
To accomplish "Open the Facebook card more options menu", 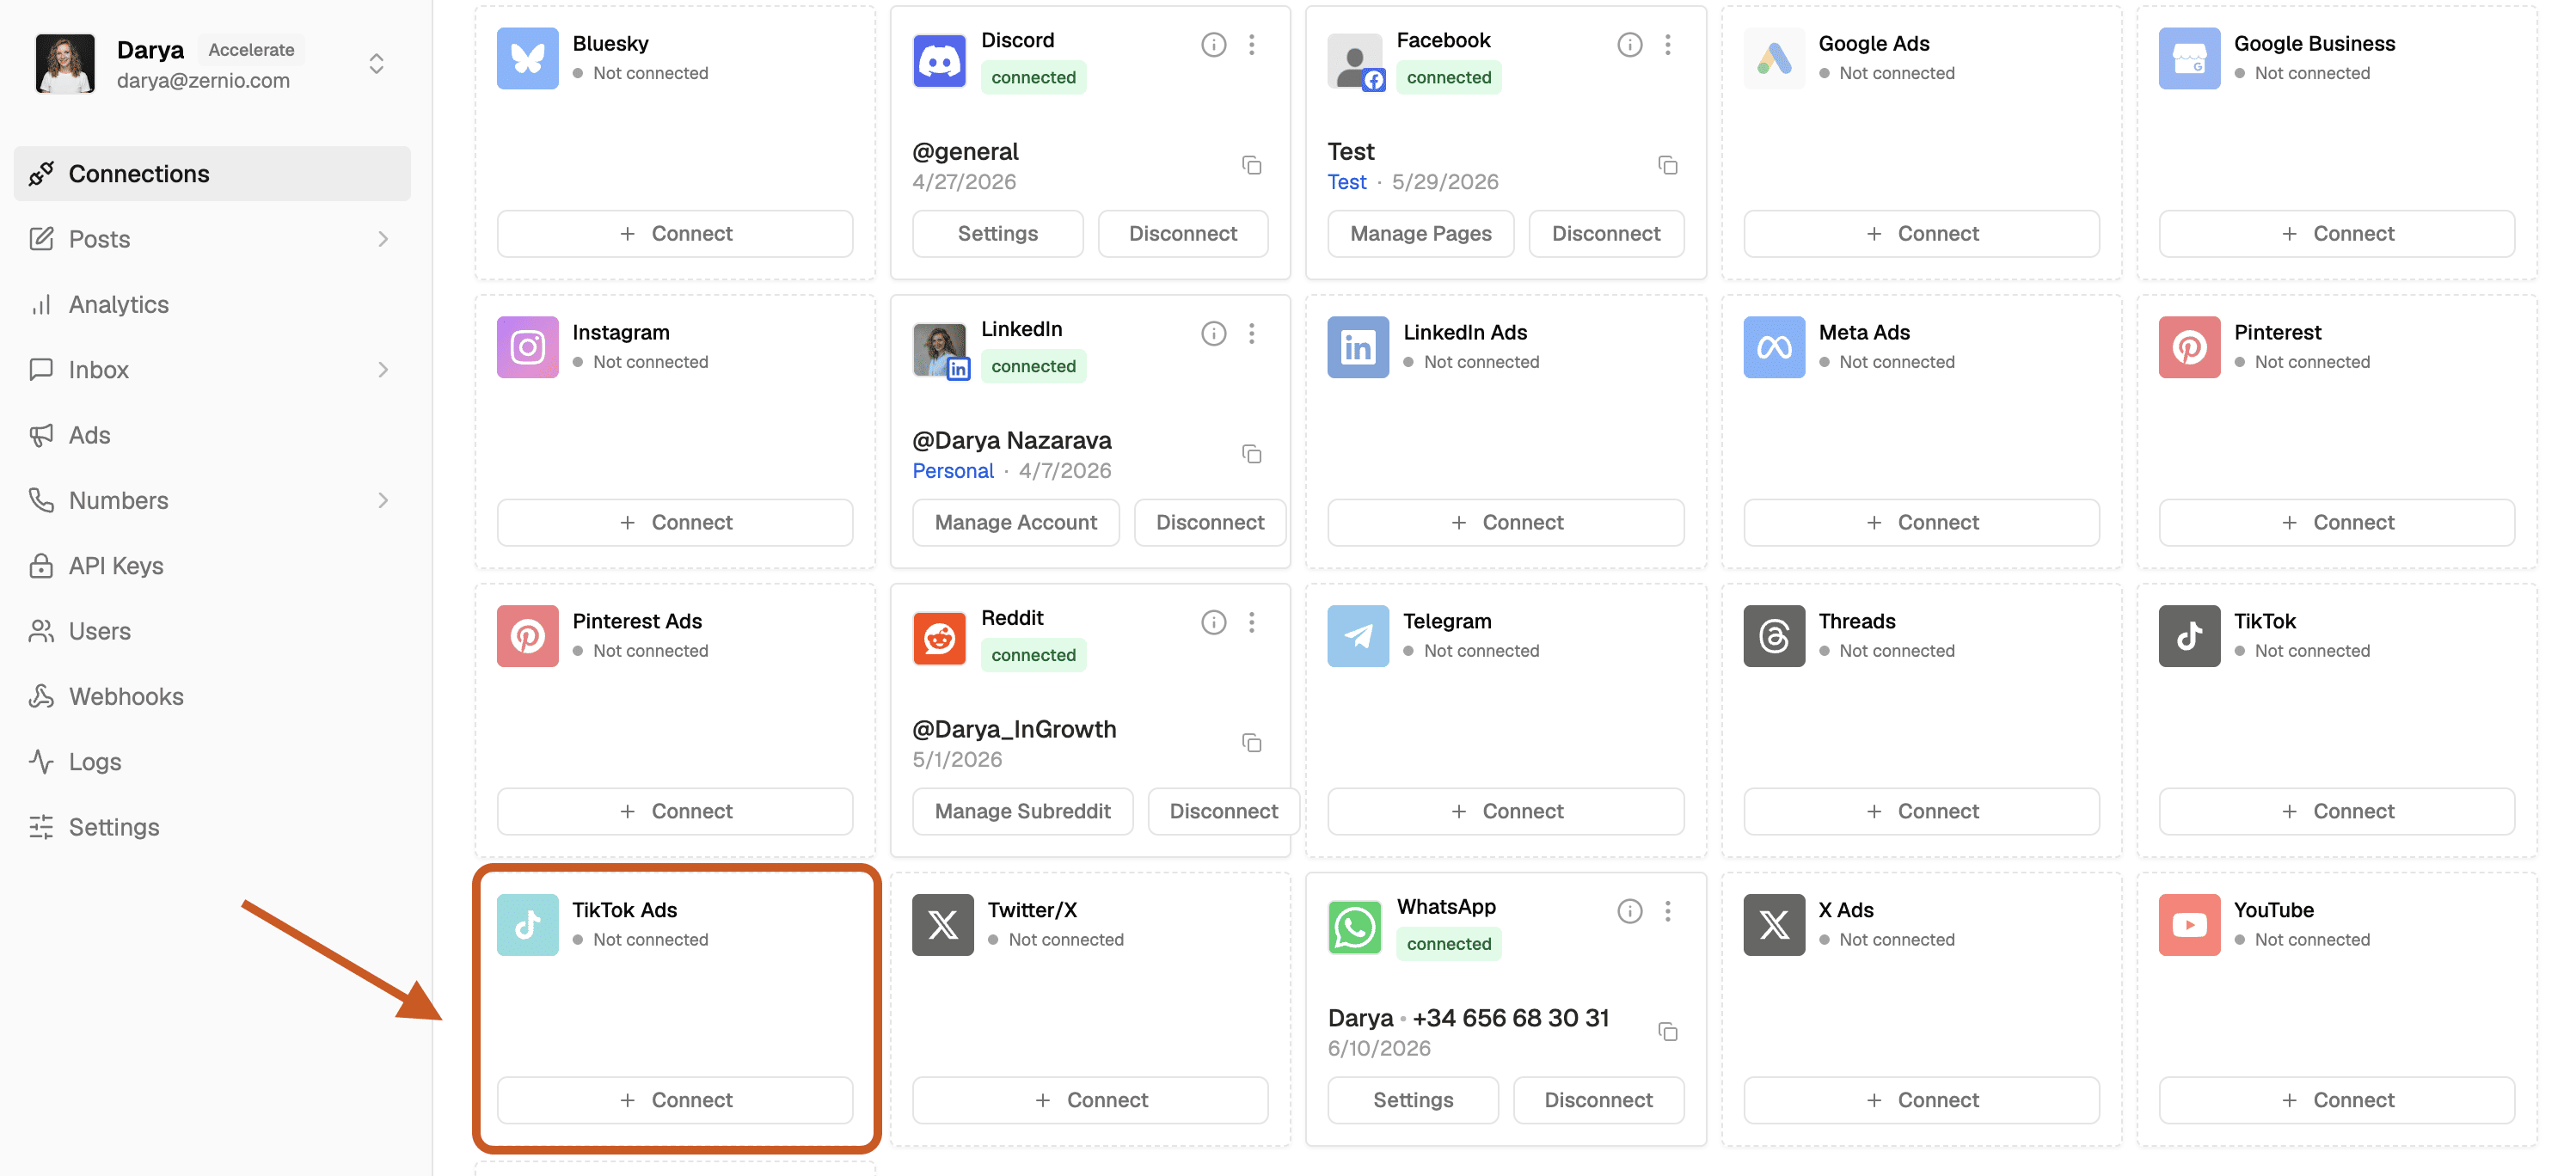I will pos(1667,45).
